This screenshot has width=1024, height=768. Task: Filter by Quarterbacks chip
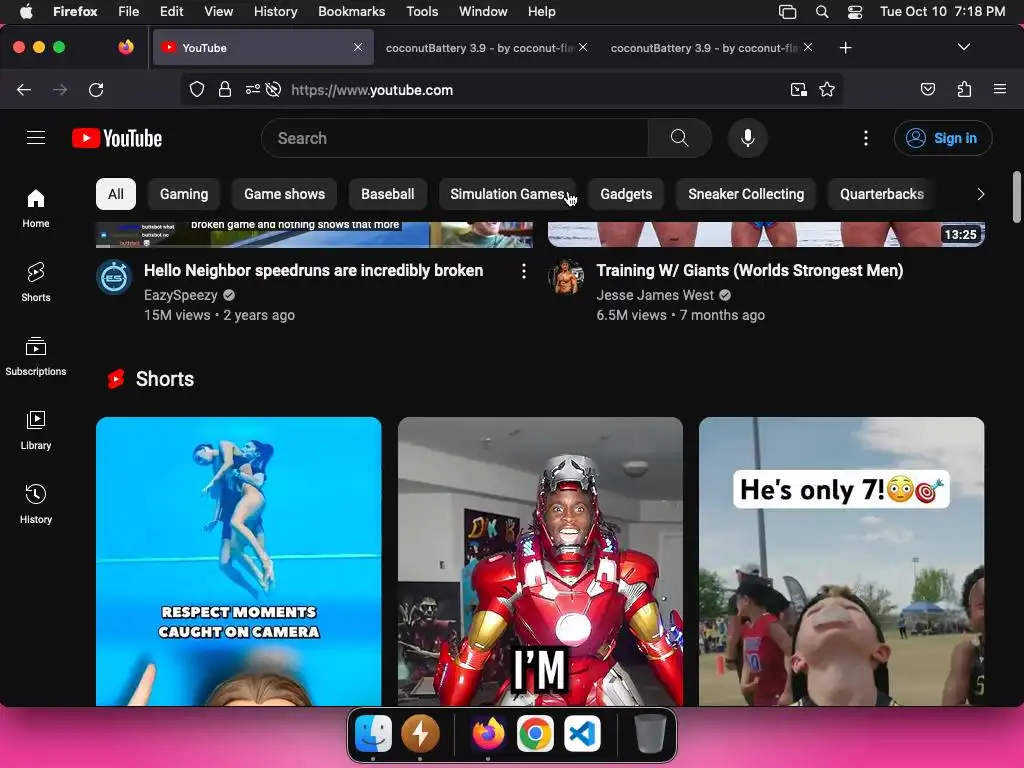(x=882, y=194)
